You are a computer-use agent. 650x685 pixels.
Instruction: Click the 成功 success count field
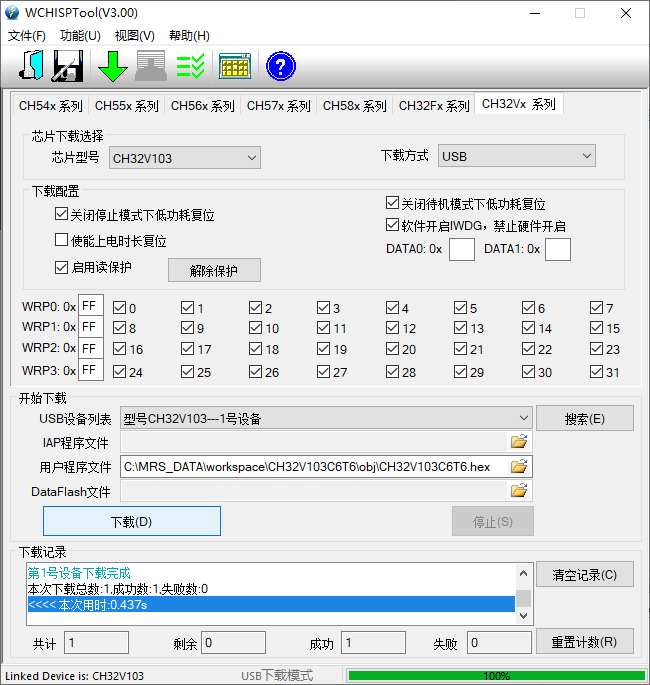click(373, 643)
